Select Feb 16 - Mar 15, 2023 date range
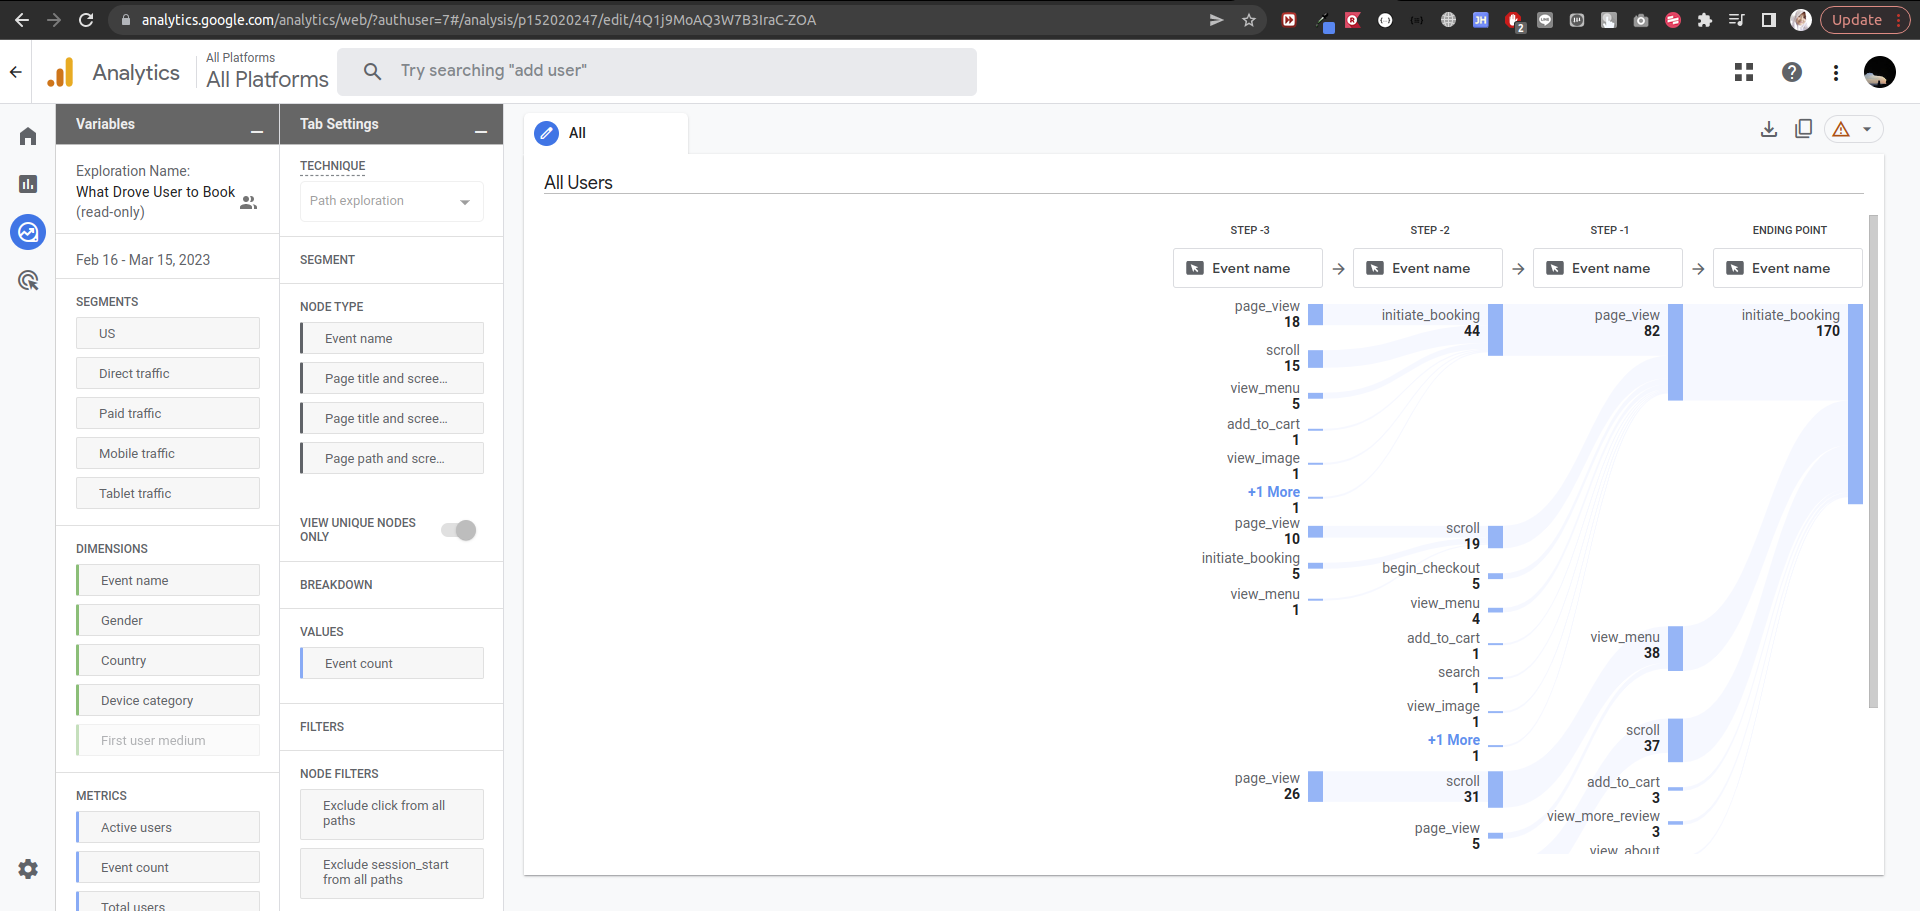1920x911 pixels. point(143,260)
